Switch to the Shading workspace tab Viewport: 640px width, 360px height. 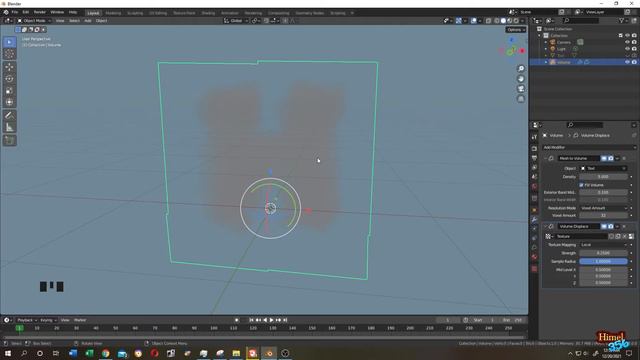(x=208, y=13)
